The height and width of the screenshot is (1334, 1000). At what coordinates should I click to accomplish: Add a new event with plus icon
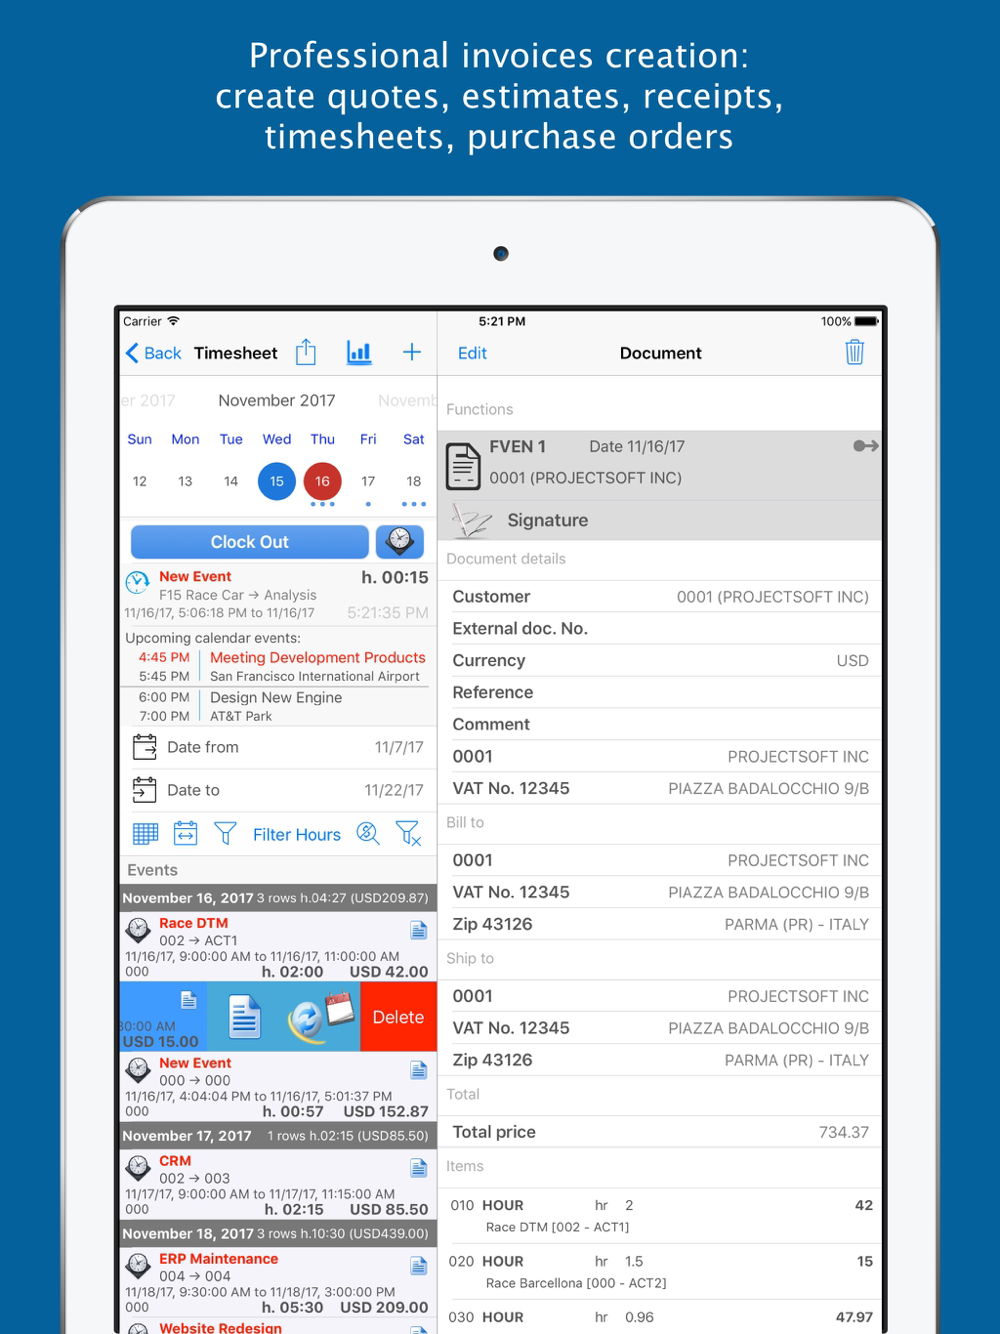click(x=412, y=352)
